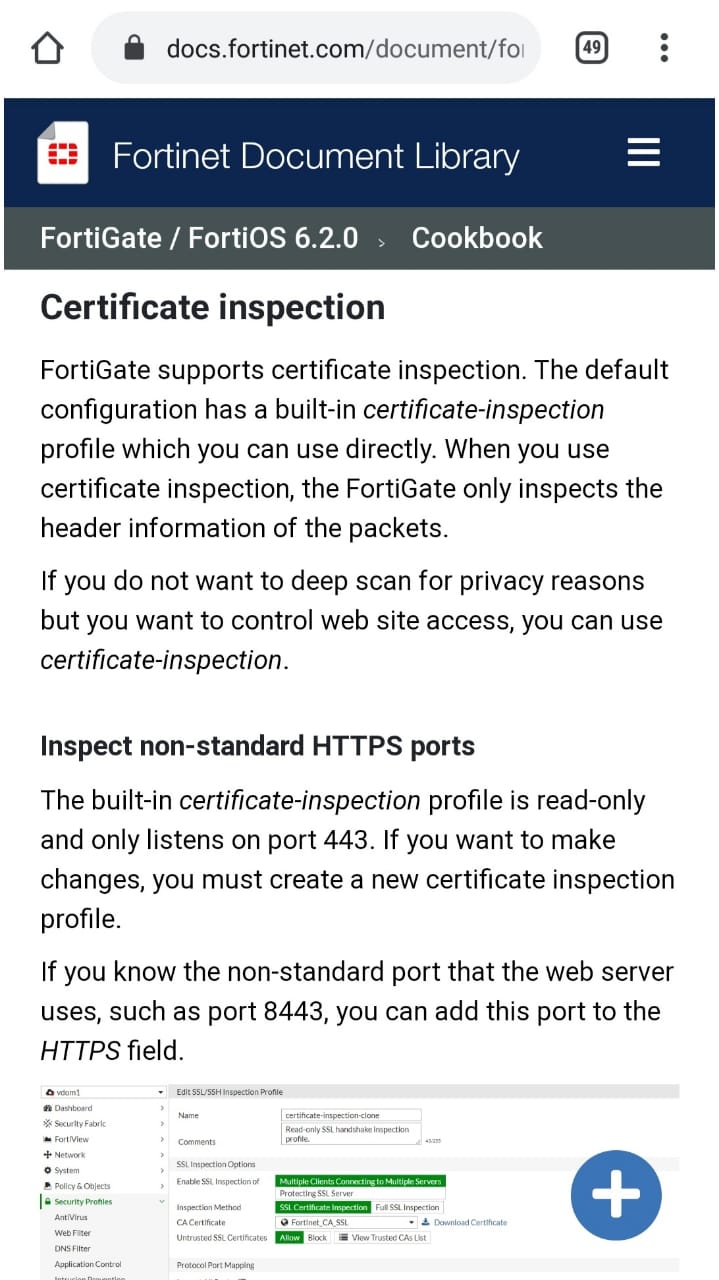Select Full SSL Inspection method
This screenshot has width=719, height=1280.
click(407, 1207)
